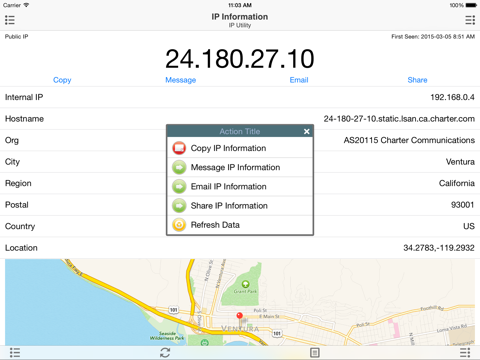Click the Country label

20,227
